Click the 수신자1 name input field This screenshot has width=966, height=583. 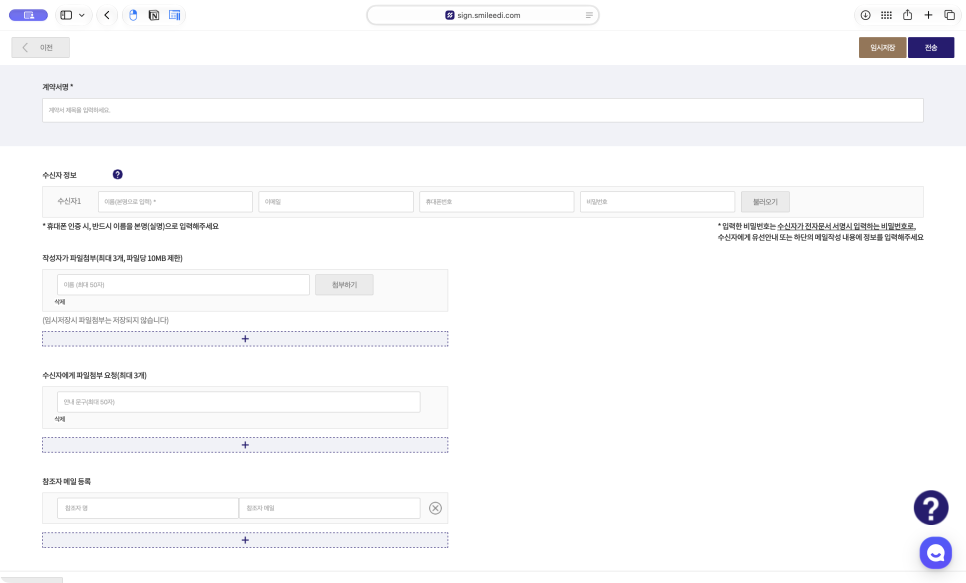pyautogui.click(x=176, y=202)
